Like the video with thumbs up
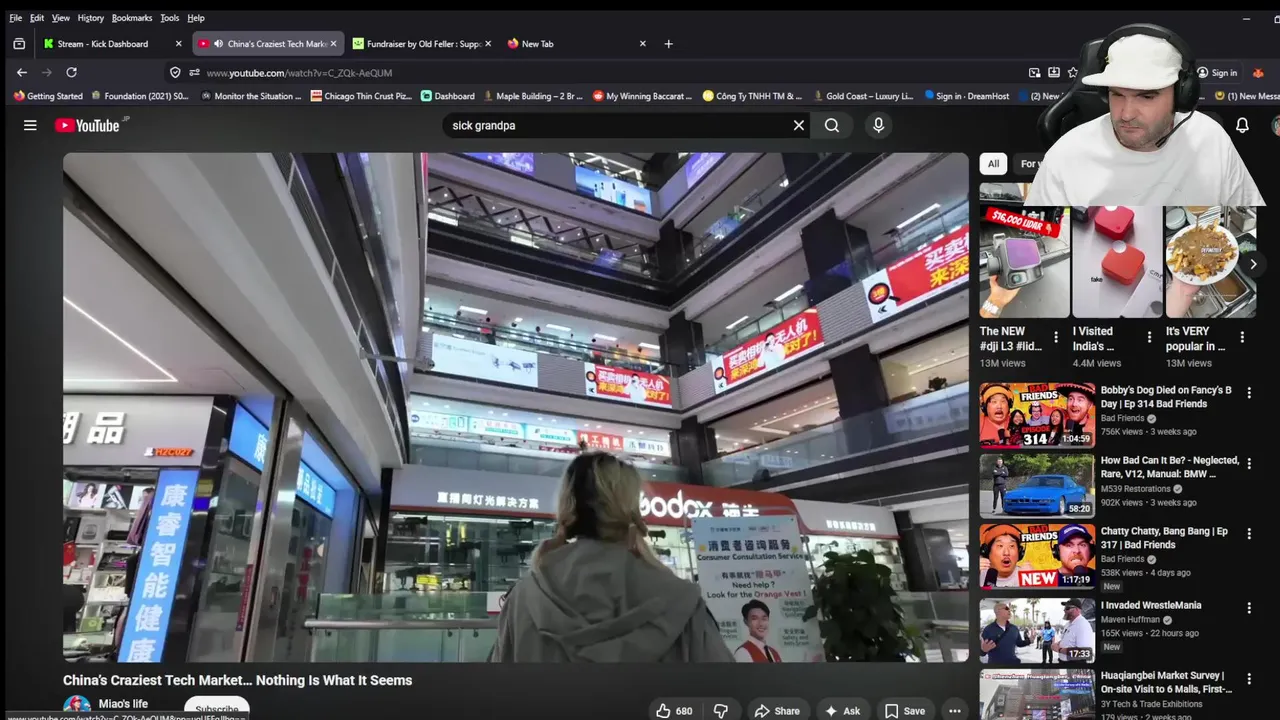The width and height of the screenshot is (1280, 720). [673, 711]
